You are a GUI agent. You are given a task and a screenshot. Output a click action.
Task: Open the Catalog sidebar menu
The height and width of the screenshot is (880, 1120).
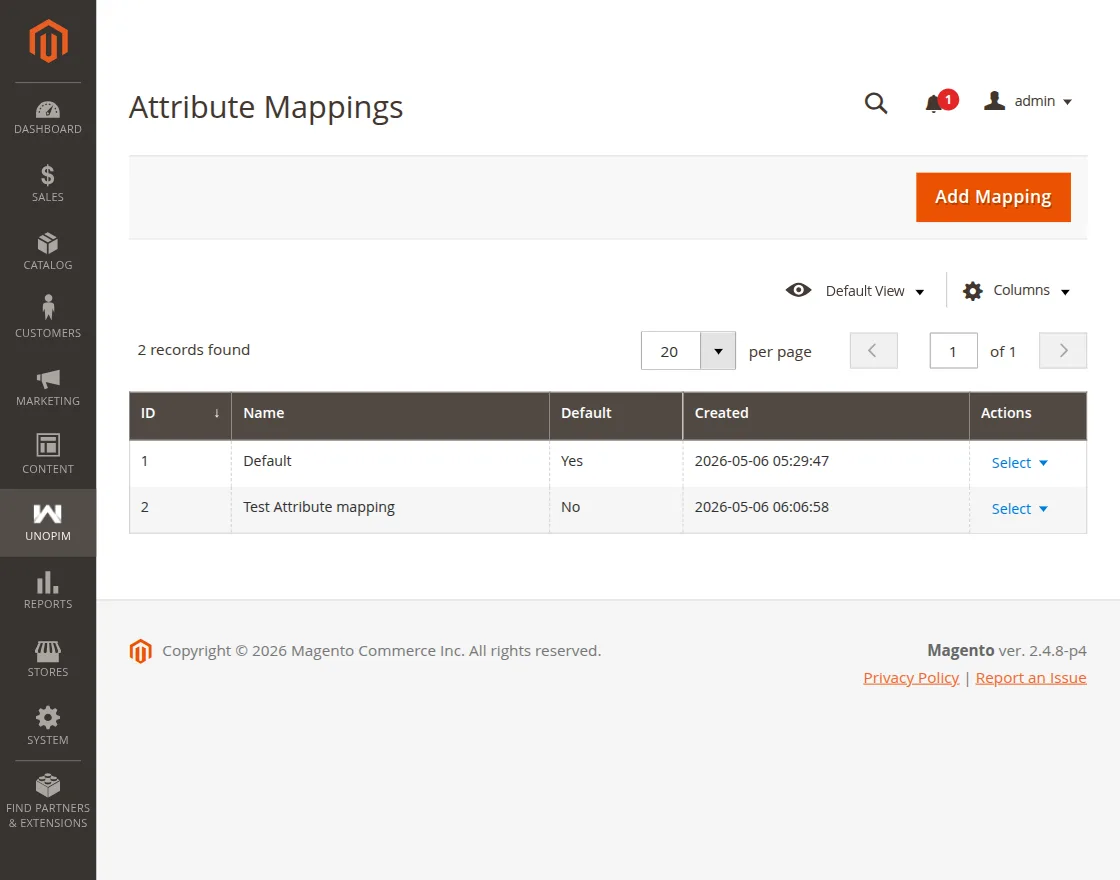point(48,251)
